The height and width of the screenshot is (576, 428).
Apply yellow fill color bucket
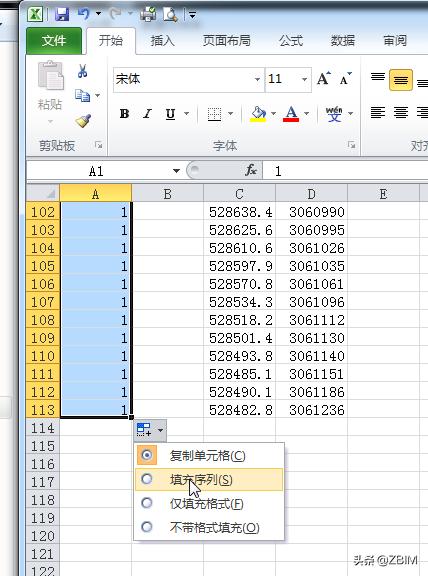click(x=258, y=114)
